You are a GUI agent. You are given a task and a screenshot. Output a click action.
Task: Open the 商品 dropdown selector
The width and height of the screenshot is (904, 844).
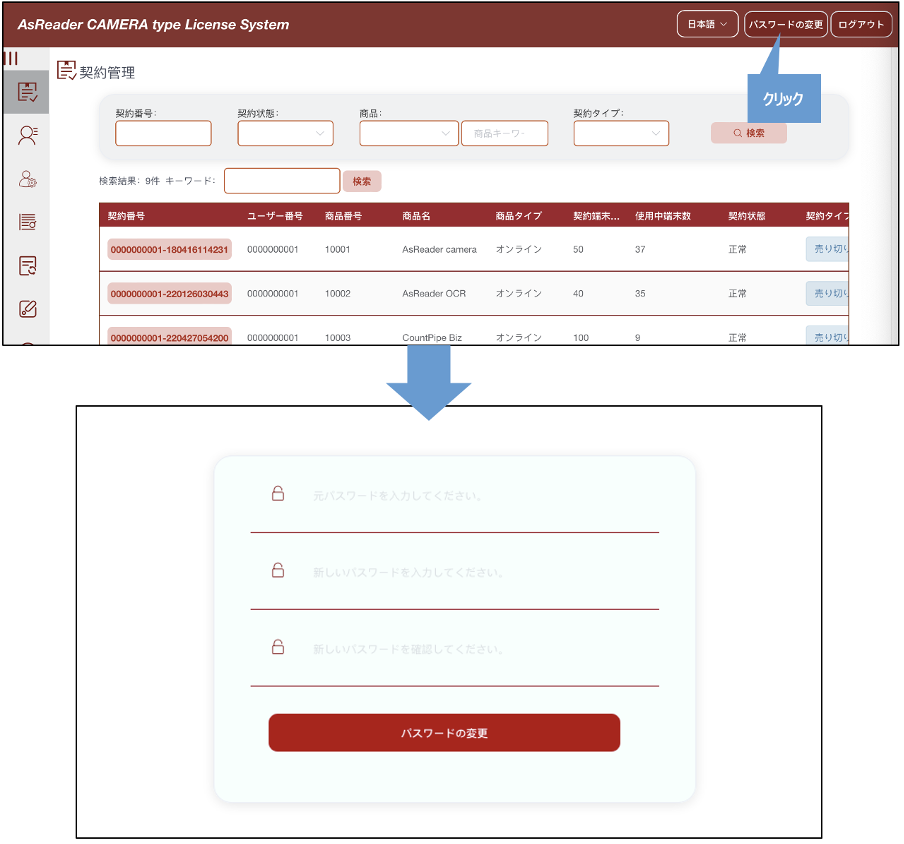(408, 133)
